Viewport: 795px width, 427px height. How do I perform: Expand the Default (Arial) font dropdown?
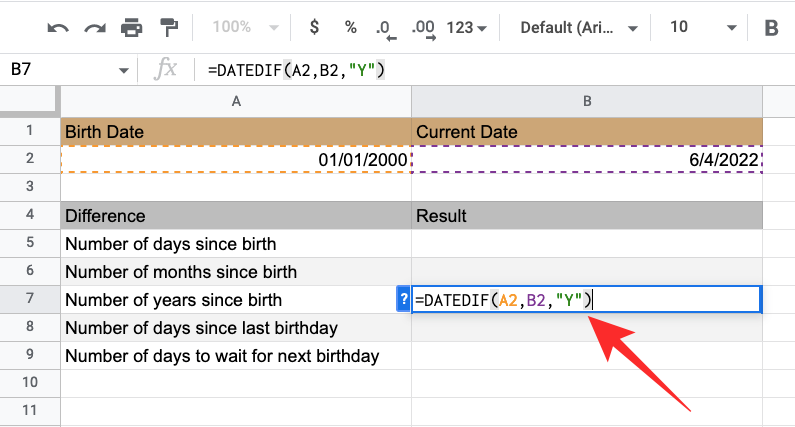pos(576,27)
